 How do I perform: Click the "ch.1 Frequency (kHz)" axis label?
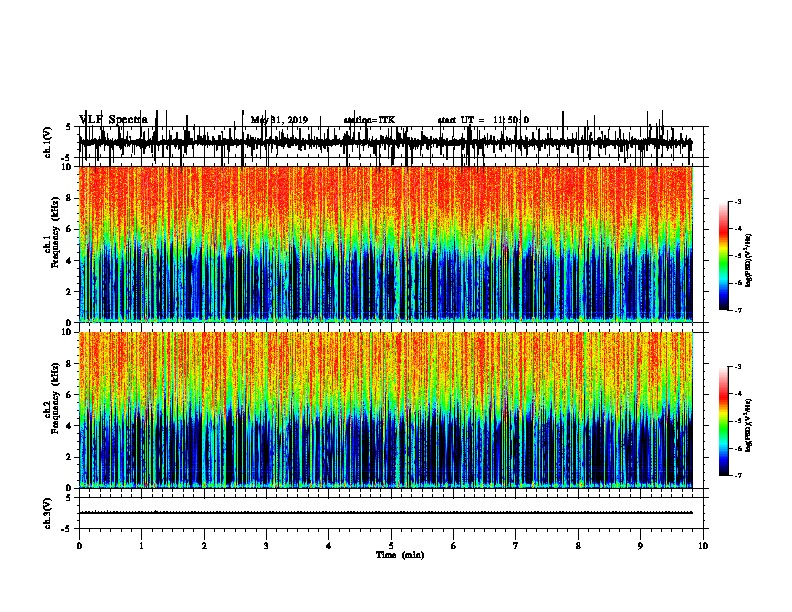pos(52,233)
